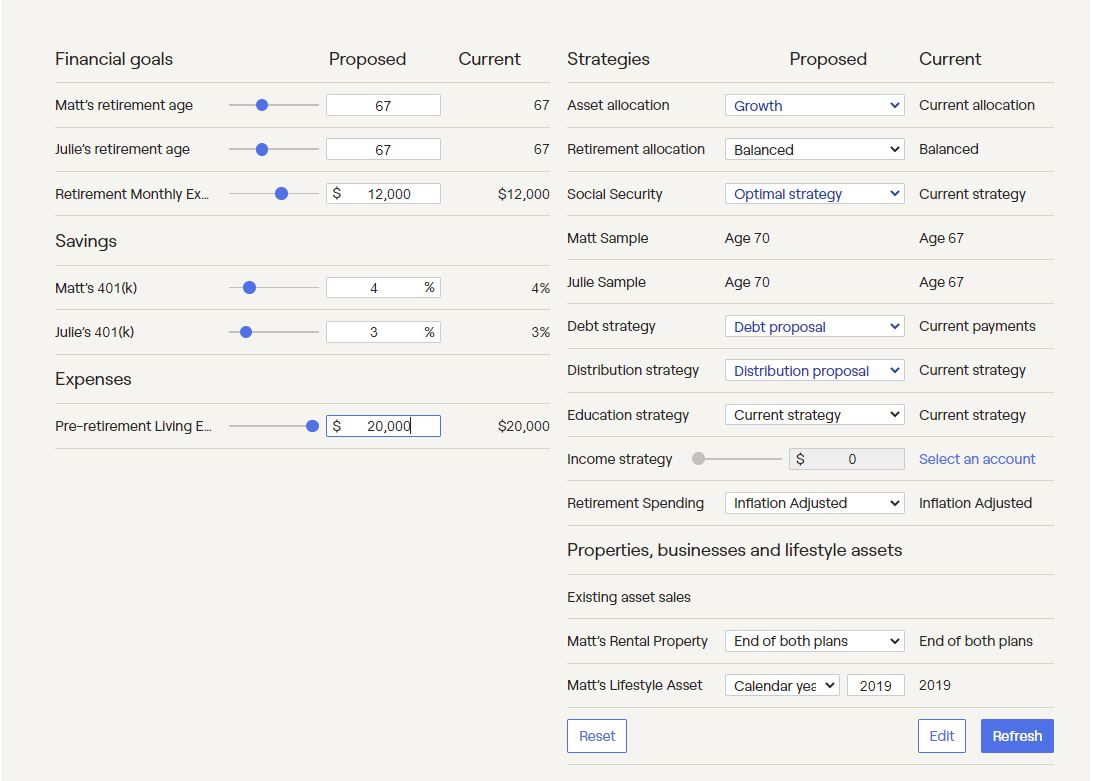Open the Asset allocation Growth dropdown

coord(814,105)
